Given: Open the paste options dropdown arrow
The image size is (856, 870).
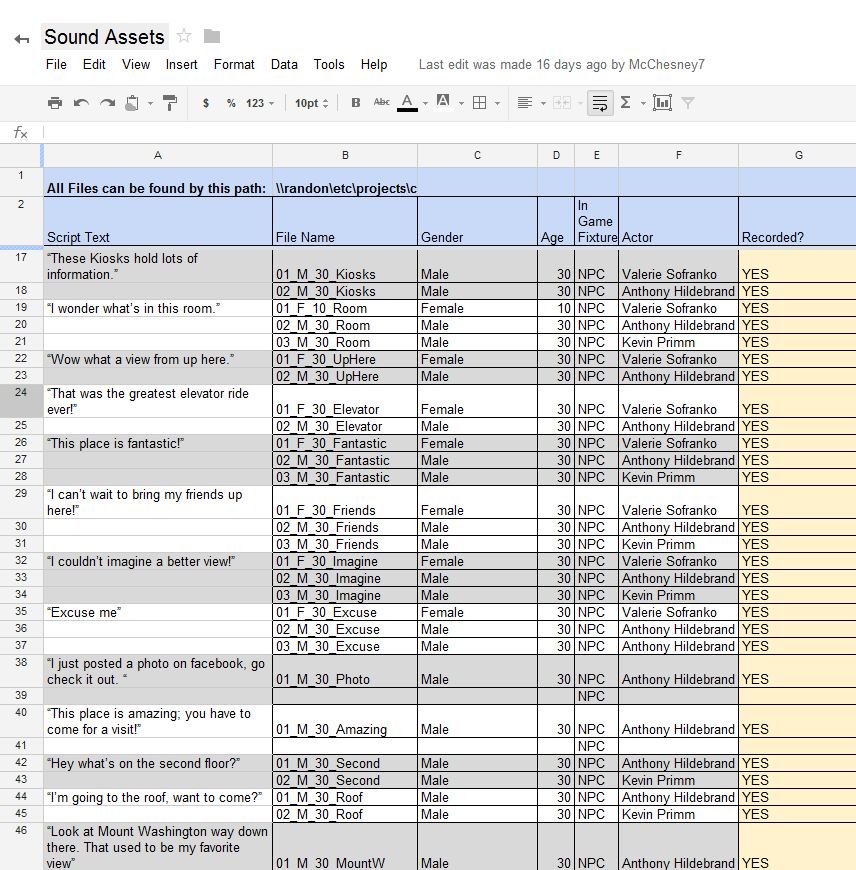Looking at the screenshot, I should point(150,103).
